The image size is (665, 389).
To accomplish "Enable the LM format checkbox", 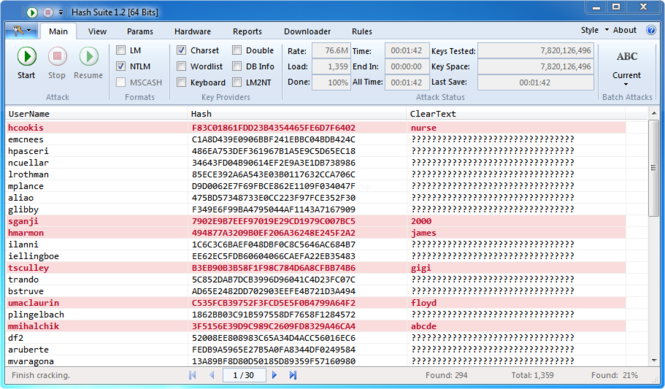I will (x=121, y=50).
